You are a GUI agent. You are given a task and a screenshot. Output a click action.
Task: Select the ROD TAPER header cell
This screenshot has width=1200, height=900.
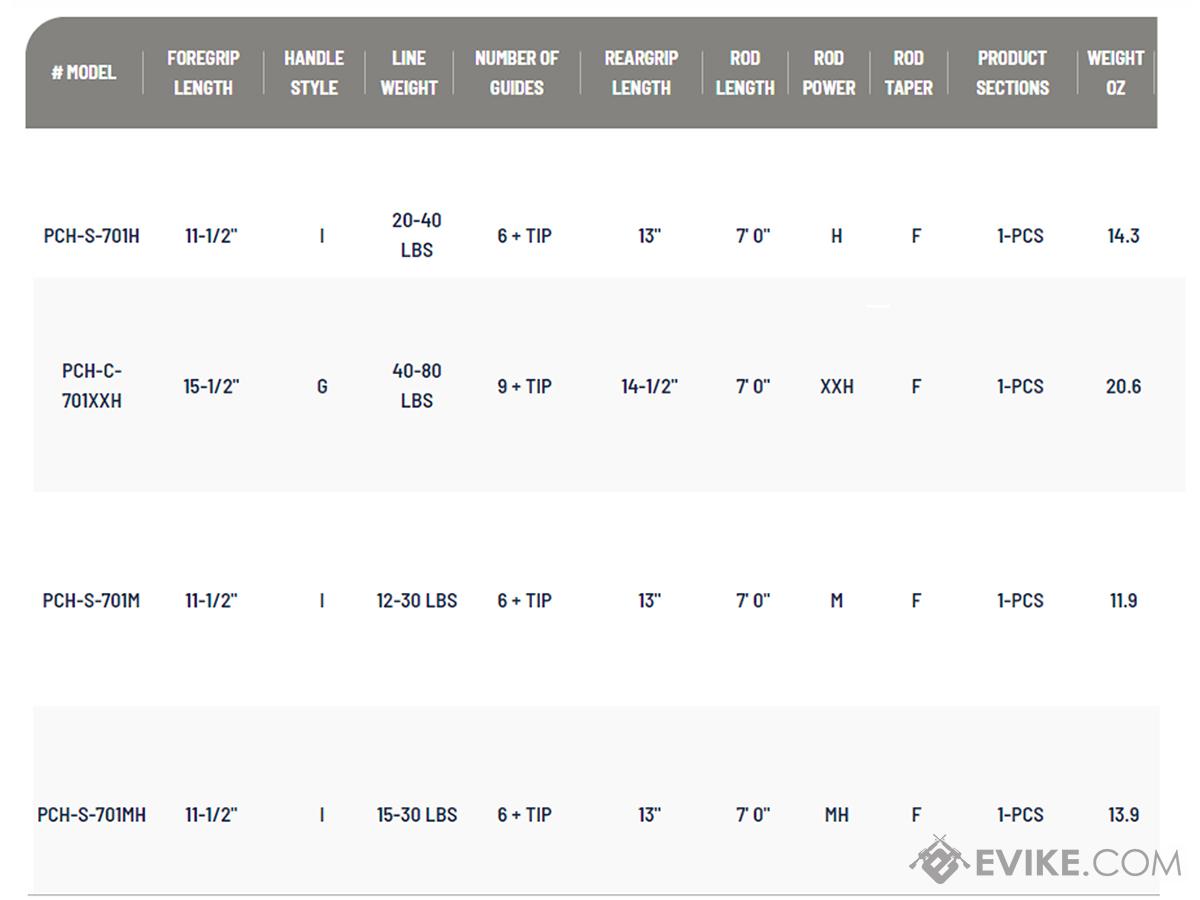(909, 72)
